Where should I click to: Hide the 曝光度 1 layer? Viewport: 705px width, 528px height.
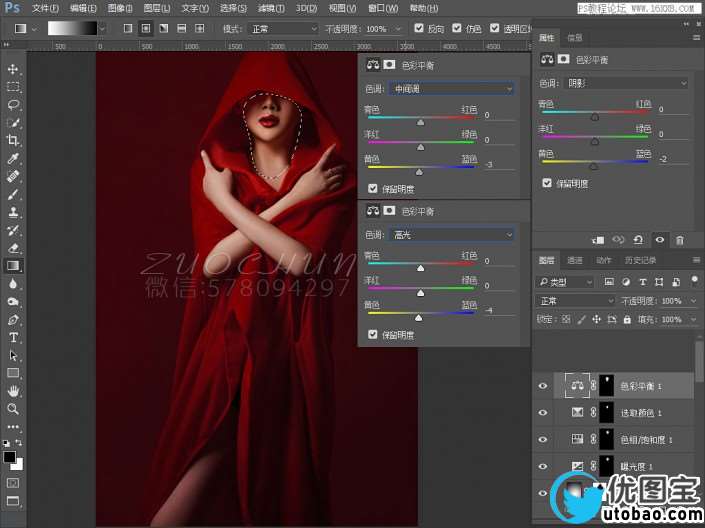tap(543, 466)
